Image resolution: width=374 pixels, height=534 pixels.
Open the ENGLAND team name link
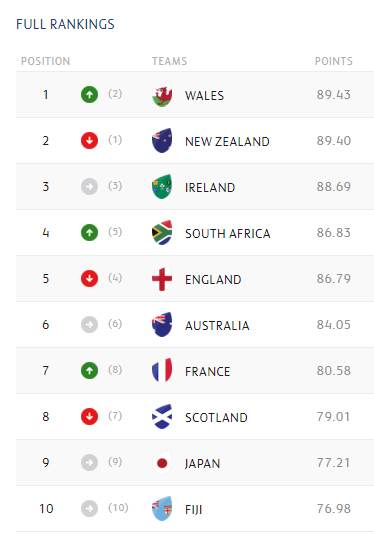pos(213,280)
